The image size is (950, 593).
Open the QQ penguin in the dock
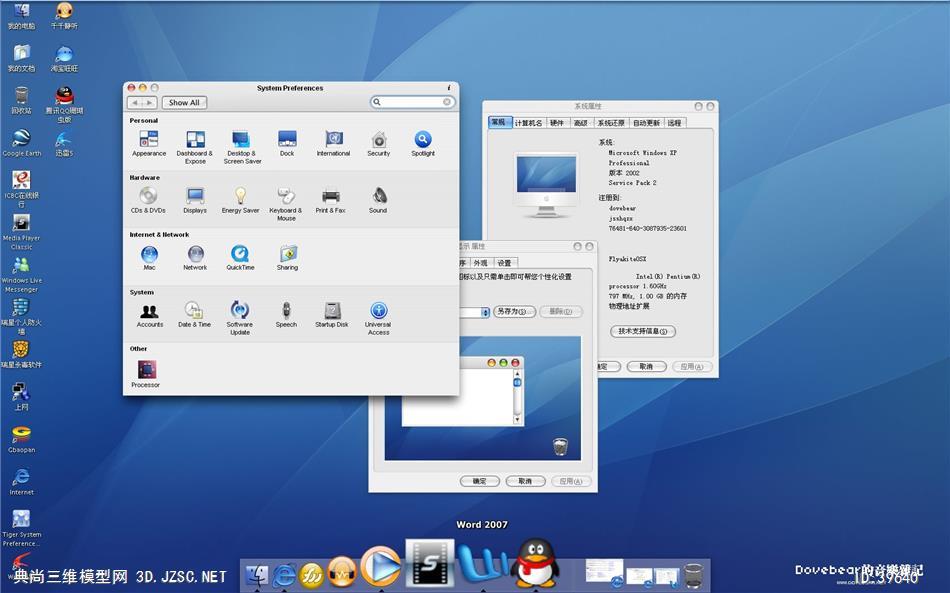click(x=535, y=563)
